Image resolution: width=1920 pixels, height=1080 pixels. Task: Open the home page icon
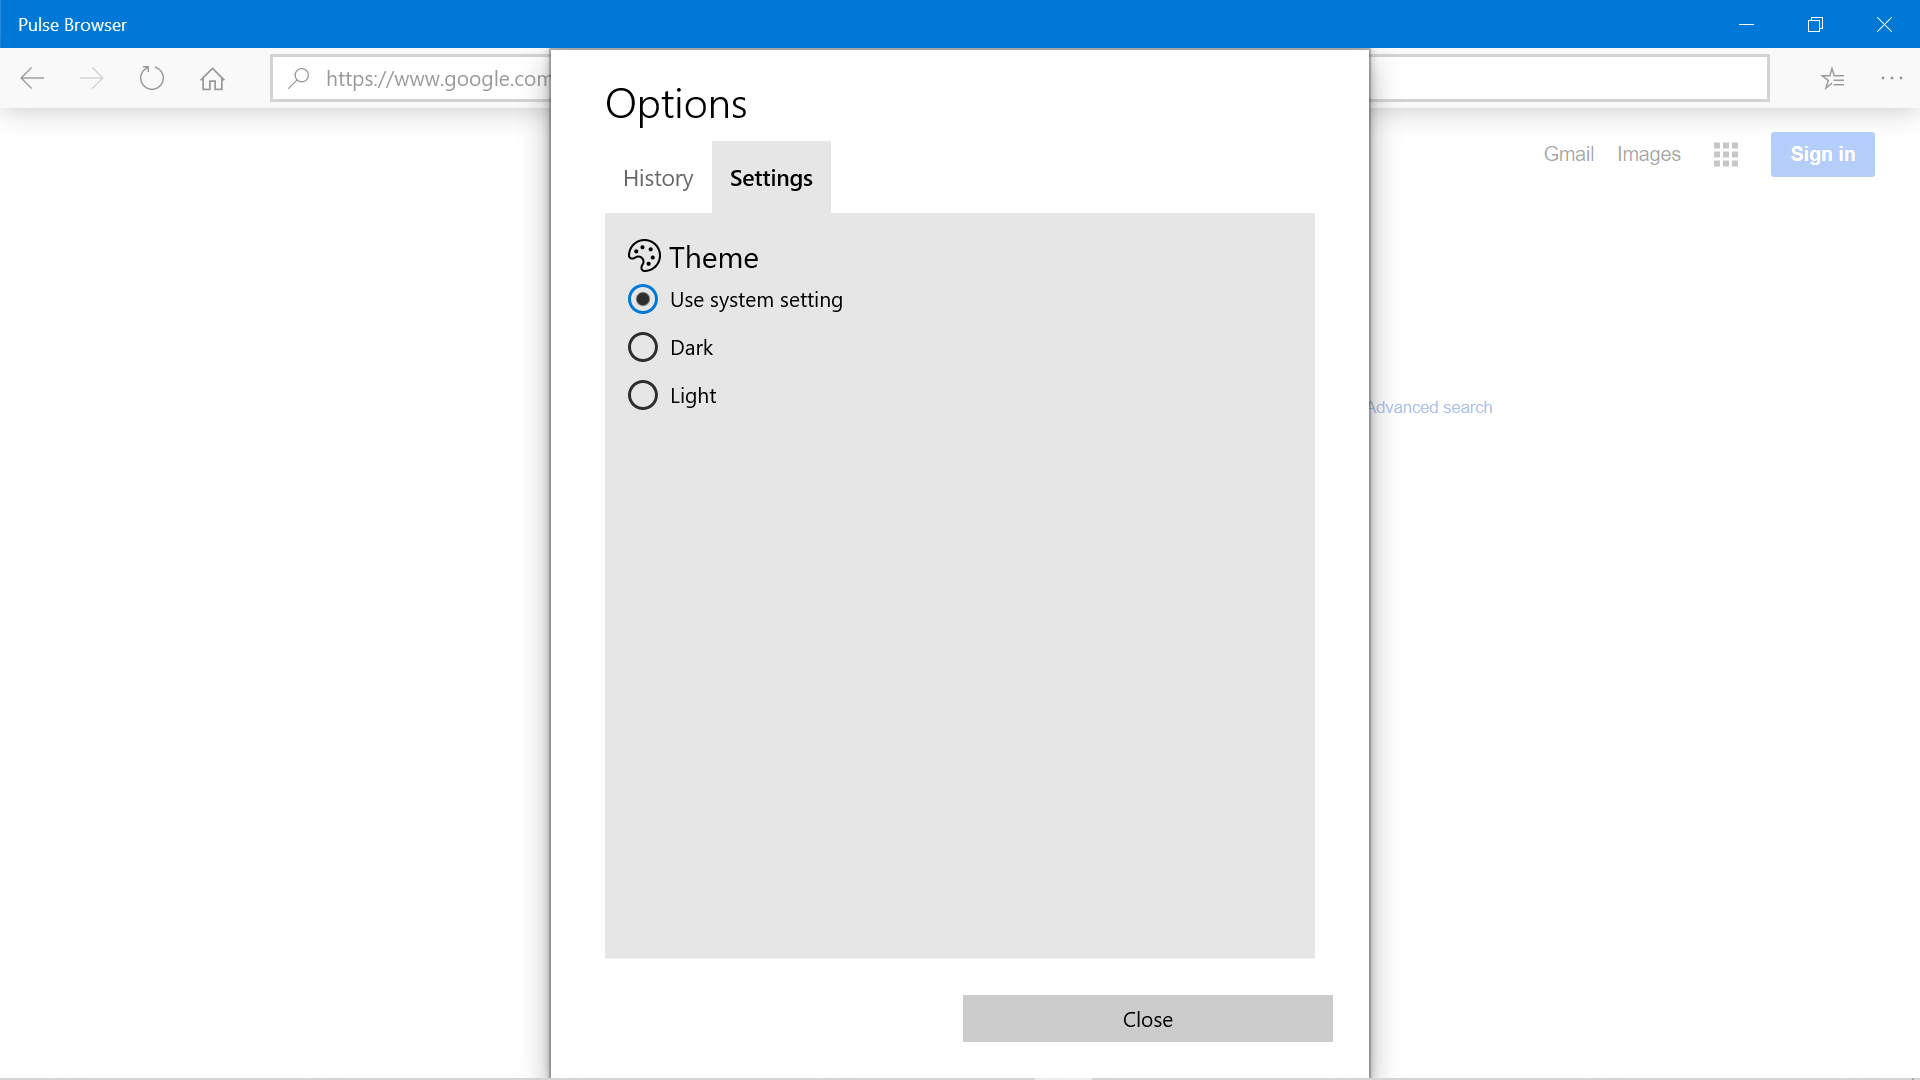(x=212, y=78)
